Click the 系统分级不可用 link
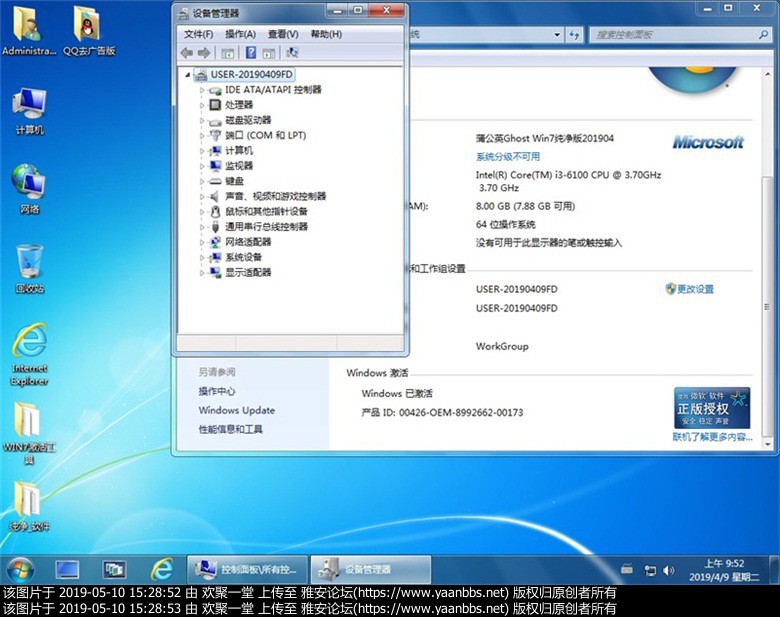The height and width of the screenshot is (617, 780). (508, 157)
